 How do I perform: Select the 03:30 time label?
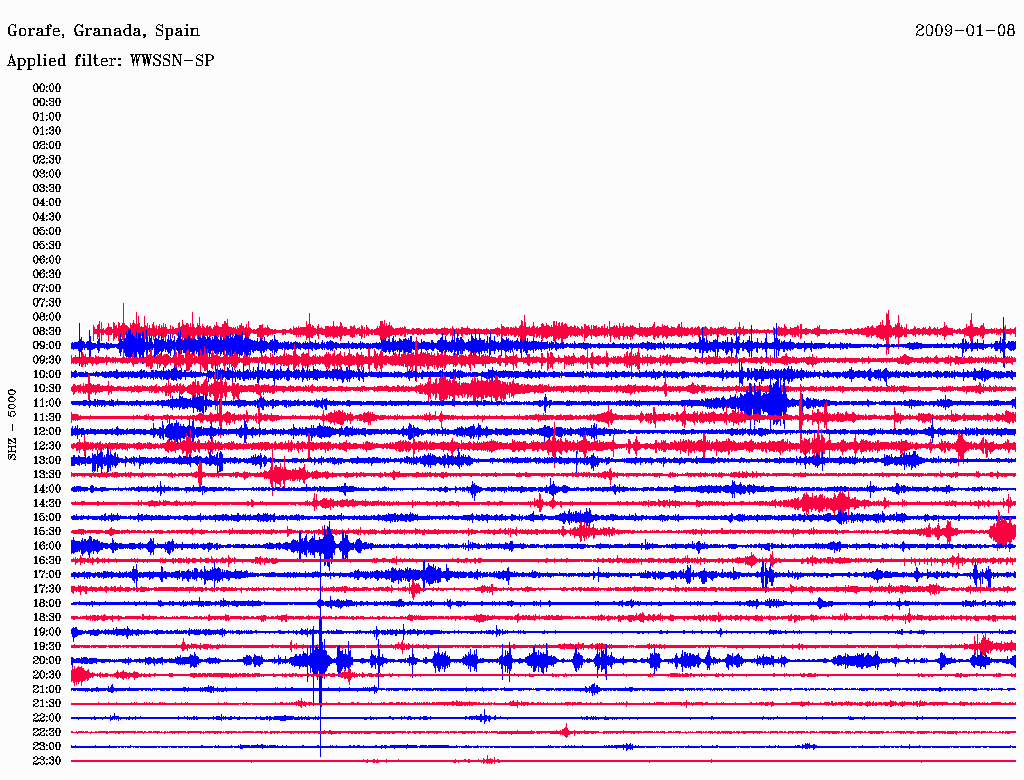(x=46, y=188)
